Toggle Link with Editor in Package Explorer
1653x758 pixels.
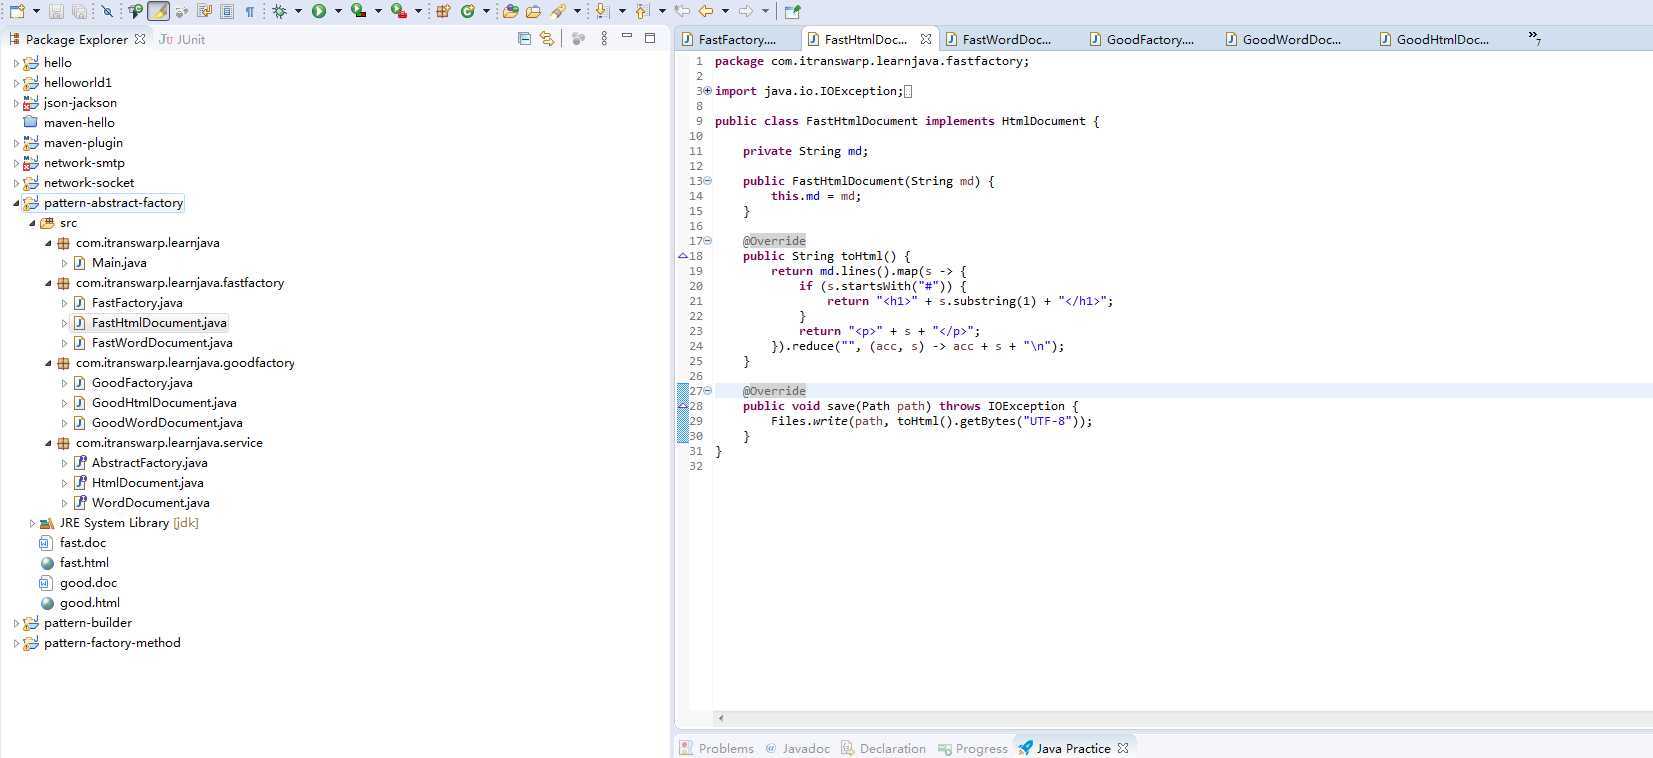point(547,39)
